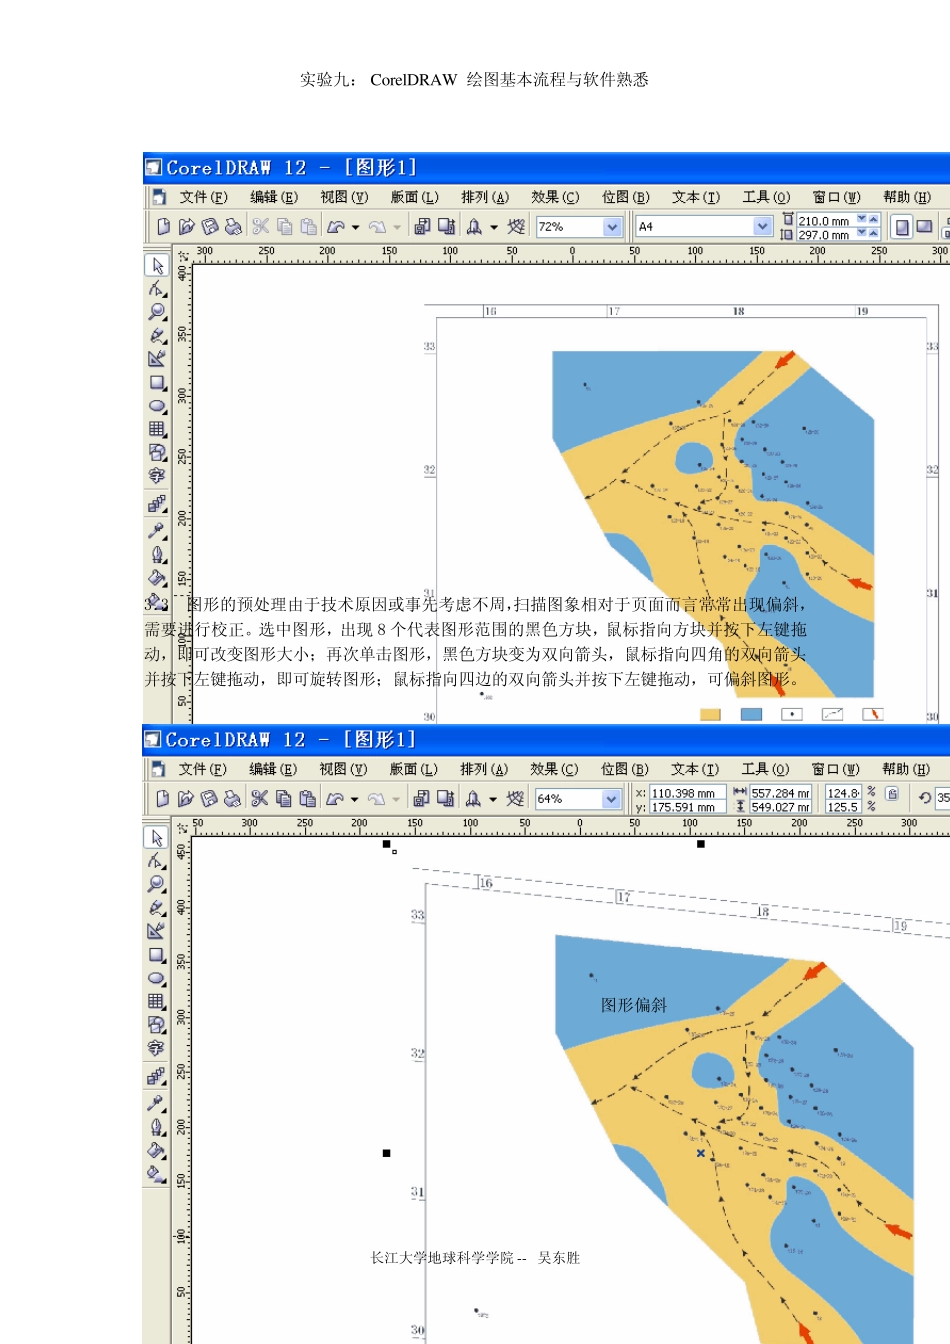Click the Undo arrow in the 64% zoom window
950x1344 pixels.
coord(335,799)
